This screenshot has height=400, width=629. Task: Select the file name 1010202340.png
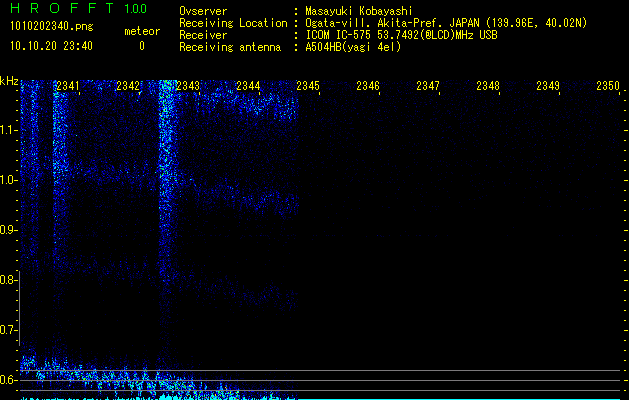[52, 26]
